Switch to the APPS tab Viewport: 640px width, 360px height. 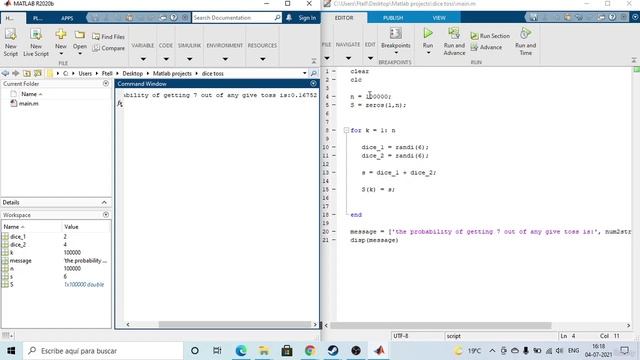pyautogui.click(x=67, y=18)
